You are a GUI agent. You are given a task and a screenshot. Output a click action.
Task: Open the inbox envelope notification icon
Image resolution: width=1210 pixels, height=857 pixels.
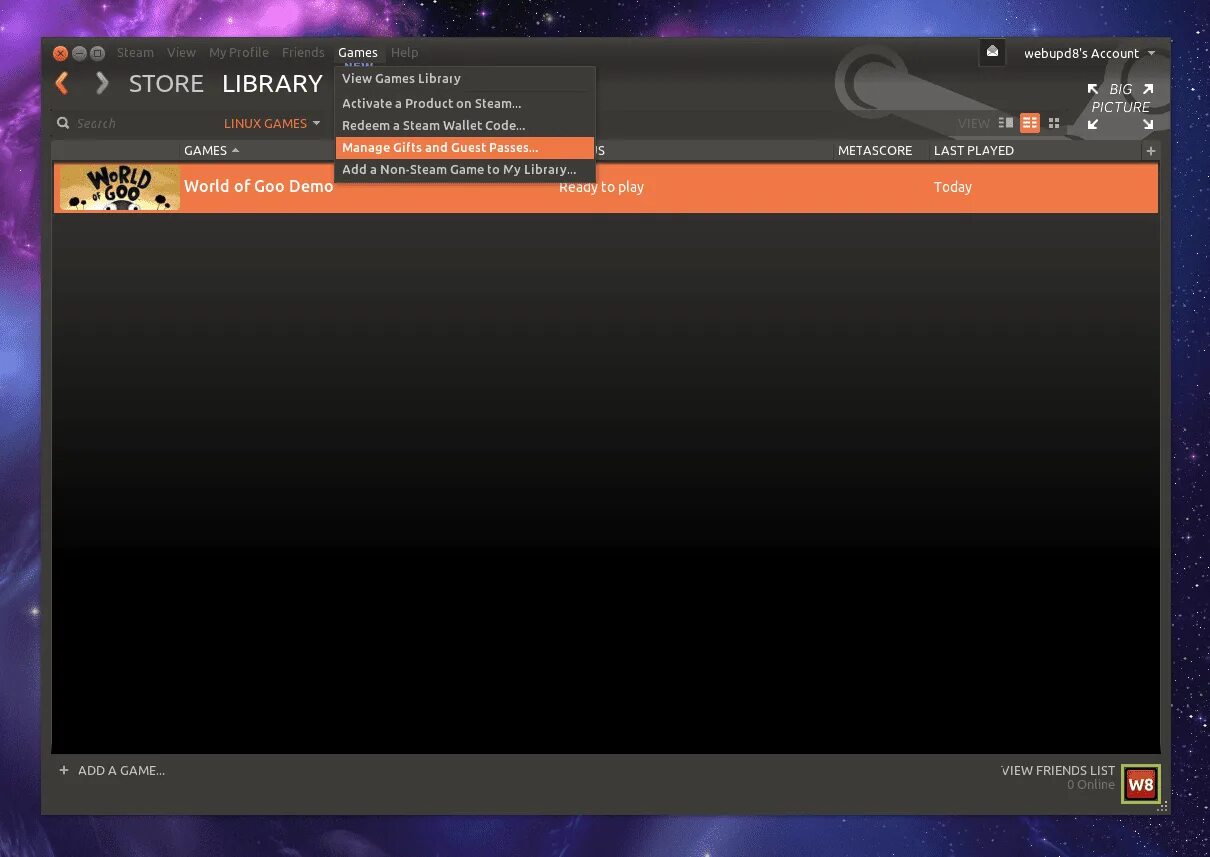tap(992, 52)
